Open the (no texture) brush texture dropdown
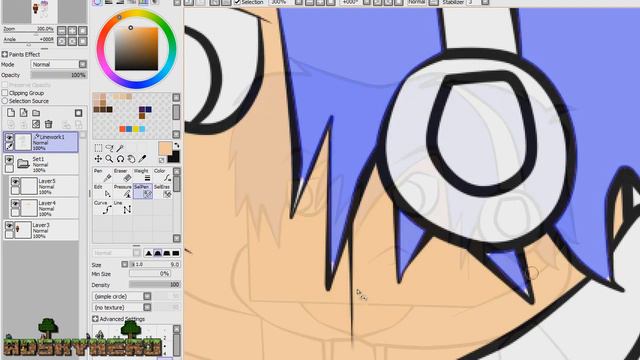640x360 pixels. [x=147, y=307]
